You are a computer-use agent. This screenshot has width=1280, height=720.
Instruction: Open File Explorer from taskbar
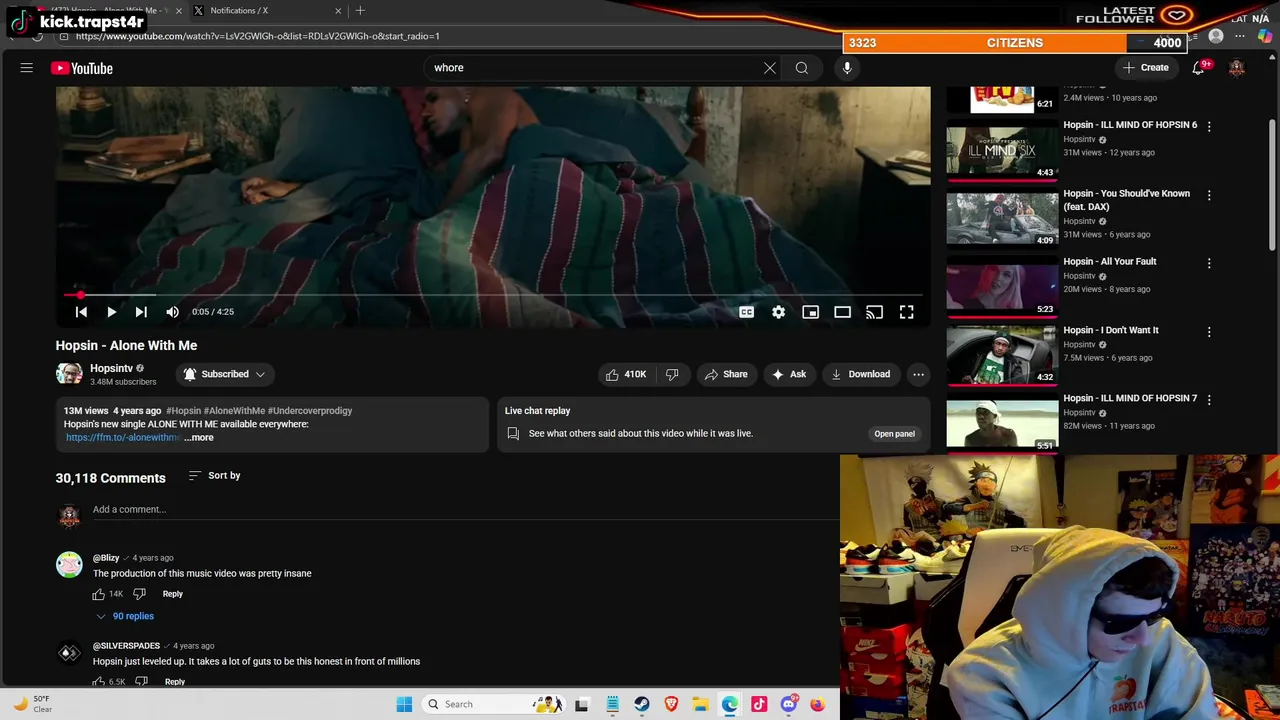coord(700,704)
